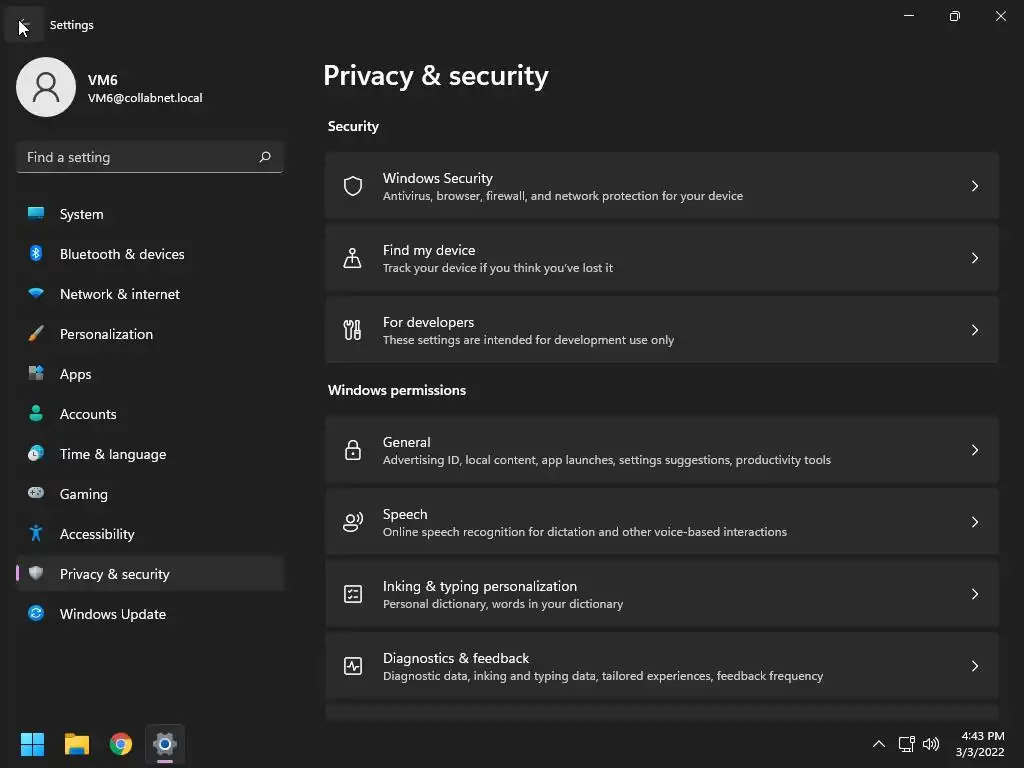1024x768 pixels.
Task: Click the For developers tools icon
Action: tap(353, 330)
